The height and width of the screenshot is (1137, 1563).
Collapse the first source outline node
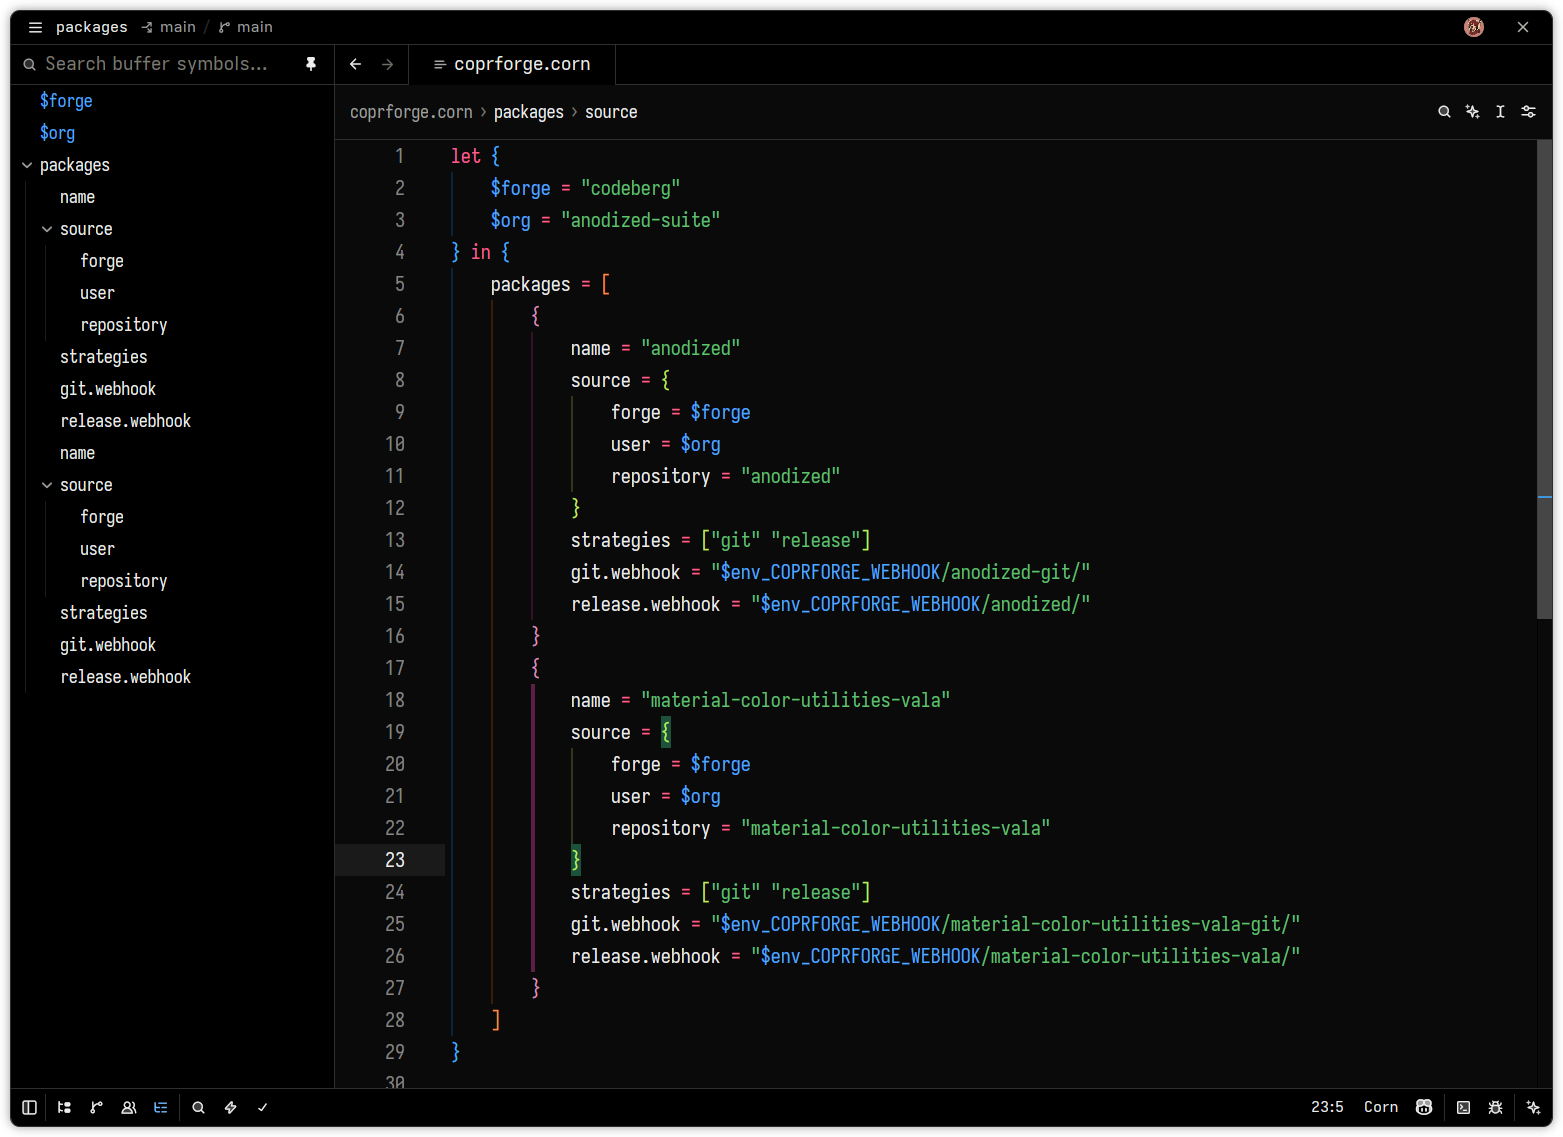coord(47,229)
